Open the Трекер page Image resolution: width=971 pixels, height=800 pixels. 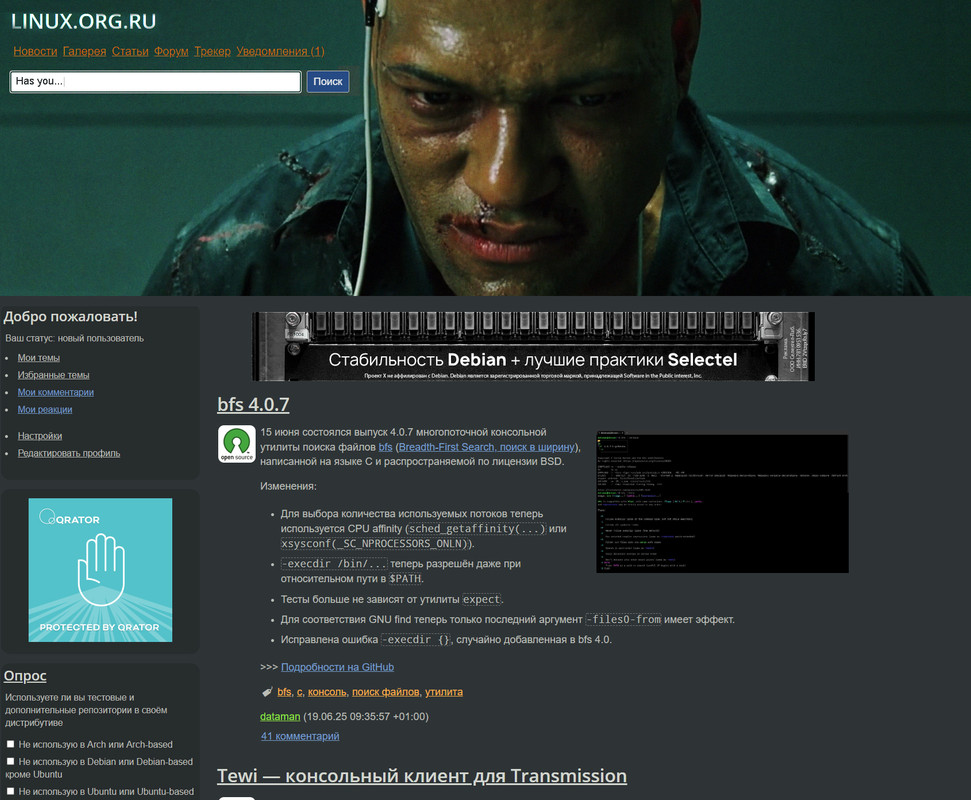pos(212,51)
